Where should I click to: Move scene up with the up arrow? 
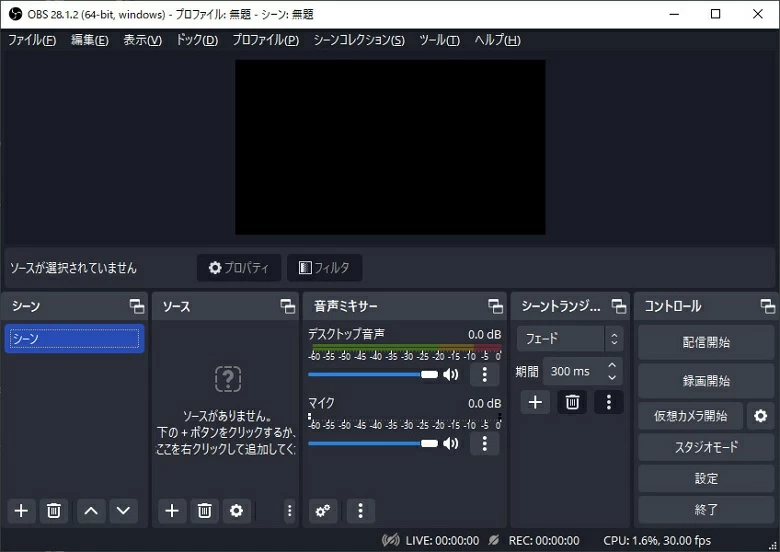pyautogui.click(x=91, y=511)
